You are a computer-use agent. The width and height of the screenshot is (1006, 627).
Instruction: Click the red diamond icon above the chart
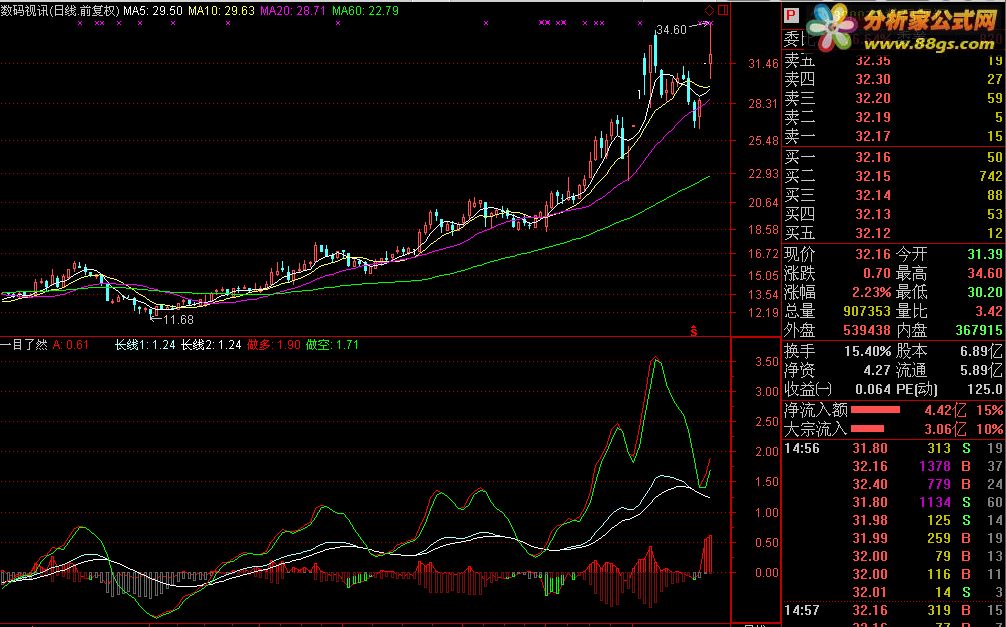pyautogui.click(x=708, y=10)
